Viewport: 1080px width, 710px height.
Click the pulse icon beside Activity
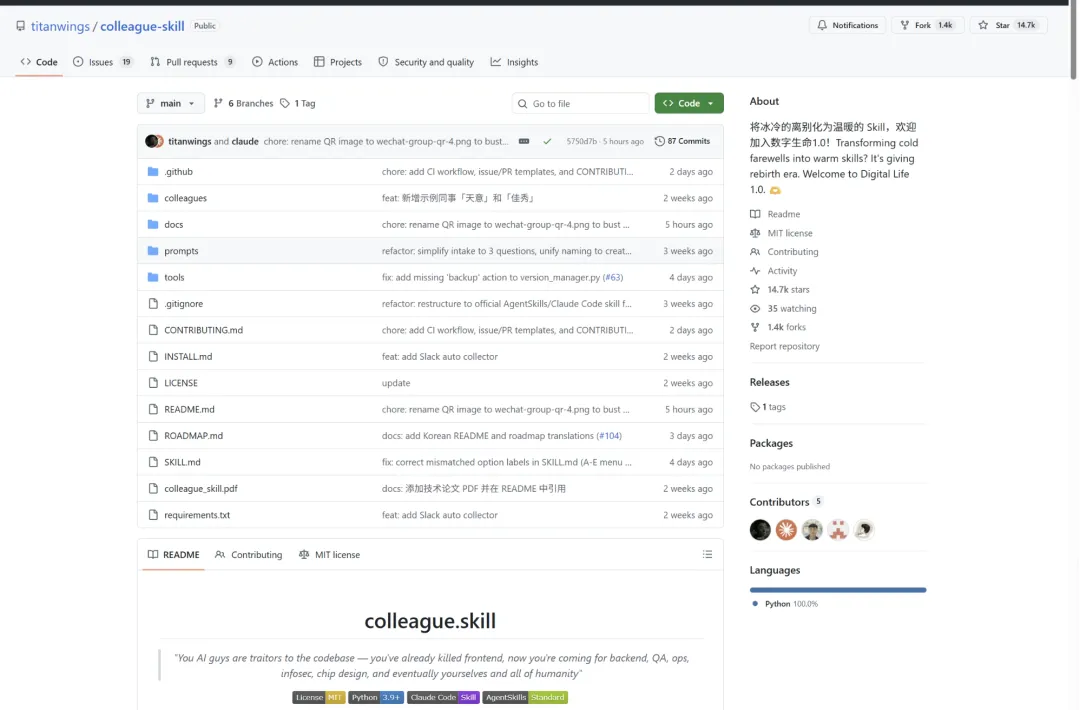pyautogui.click(x=755, y=271)
